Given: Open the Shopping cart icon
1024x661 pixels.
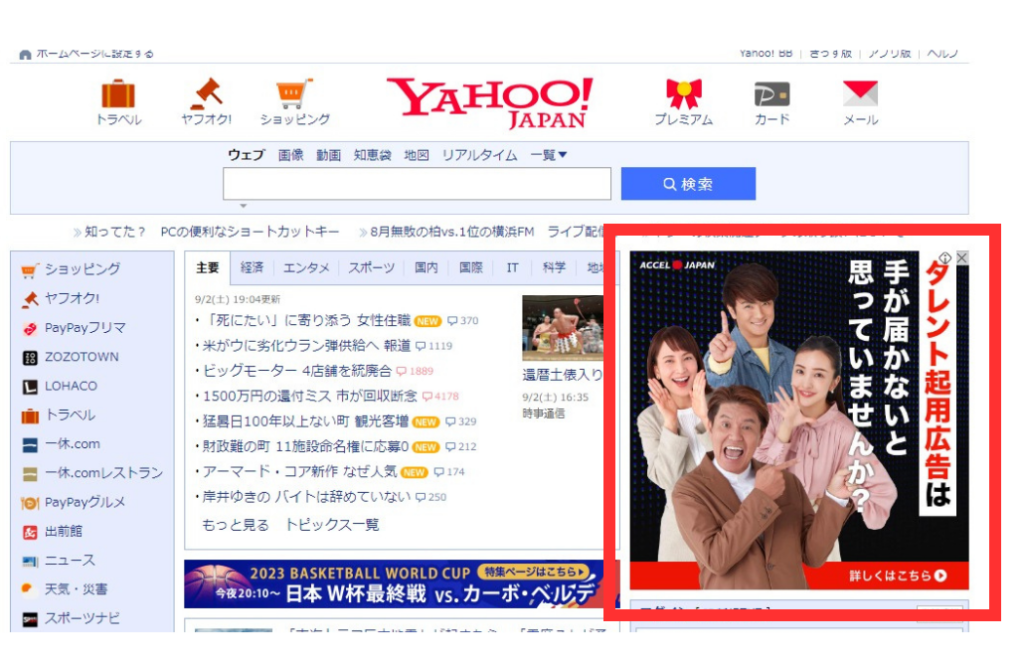Looking at the screenshot, I should (x=294, y=95).
